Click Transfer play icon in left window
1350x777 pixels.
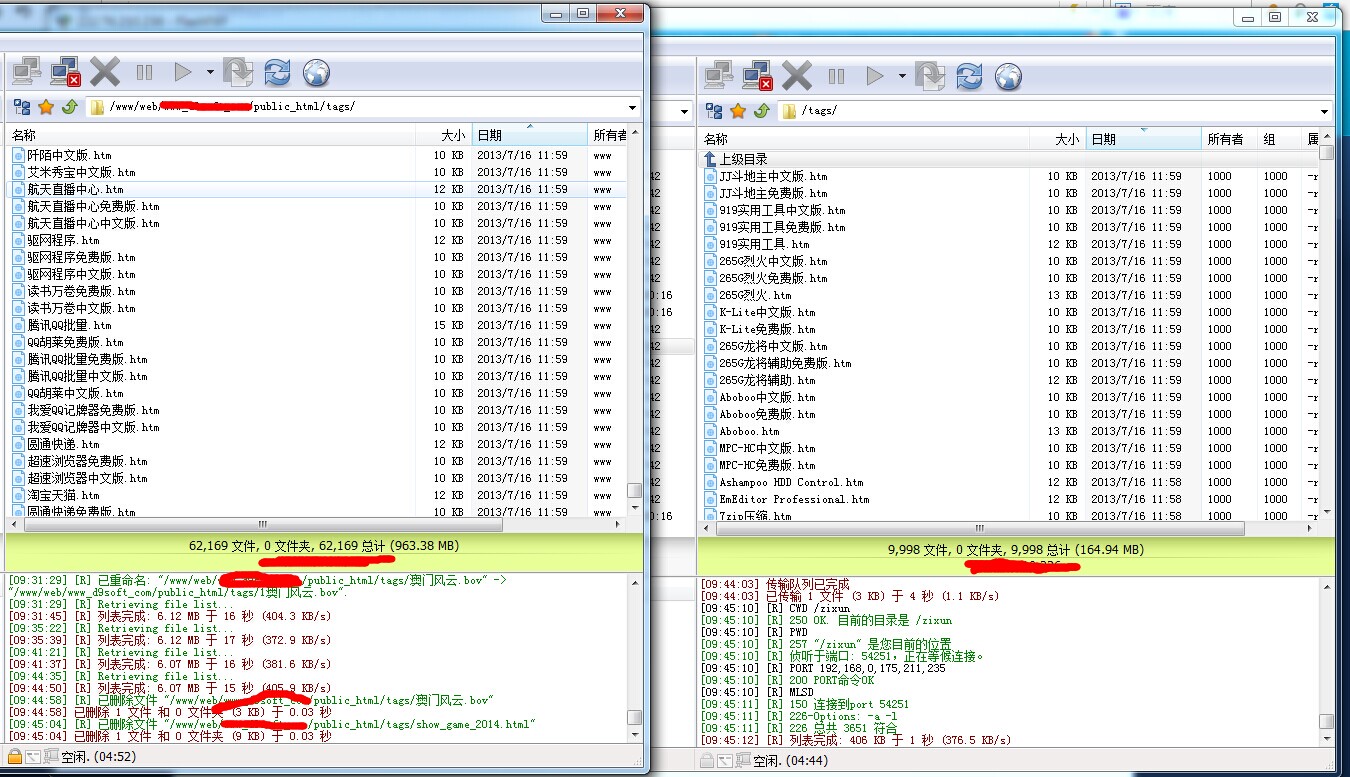tap(182, 72)
